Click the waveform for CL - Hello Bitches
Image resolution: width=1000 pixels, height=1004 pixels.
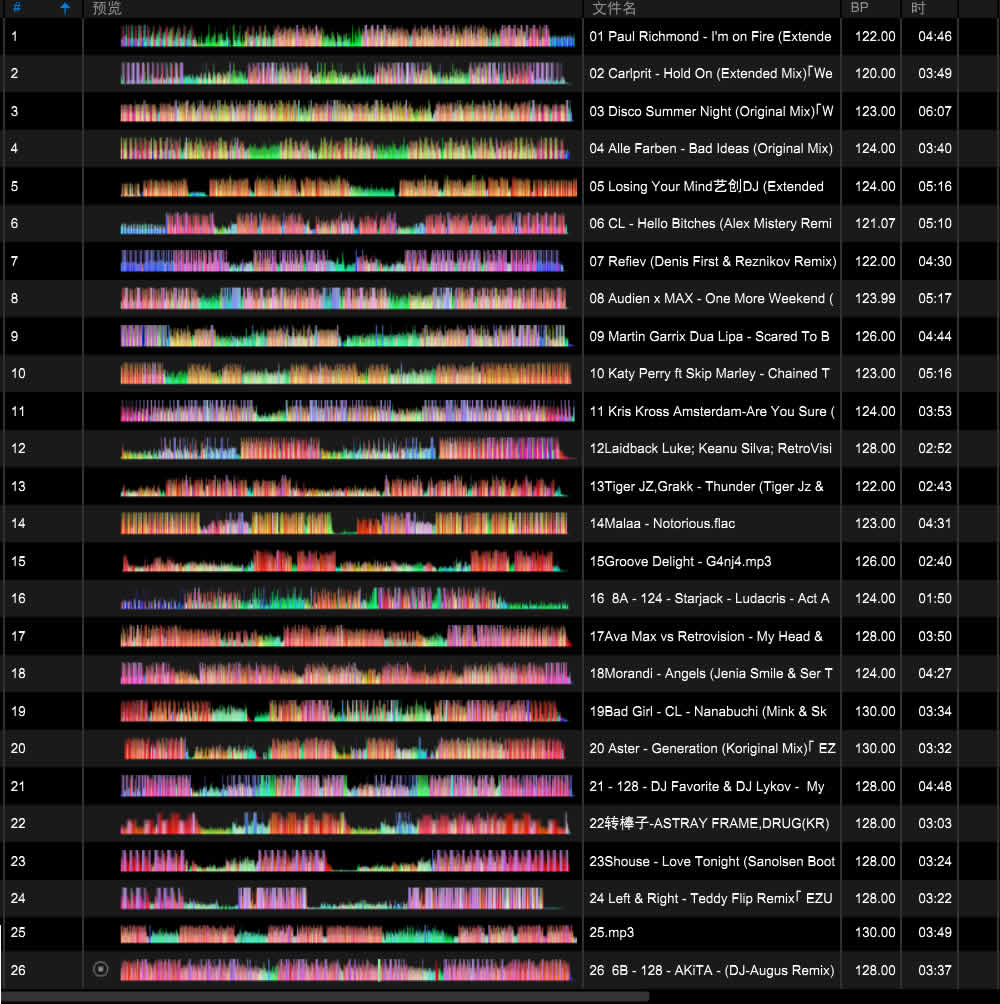tap(344, 223)
